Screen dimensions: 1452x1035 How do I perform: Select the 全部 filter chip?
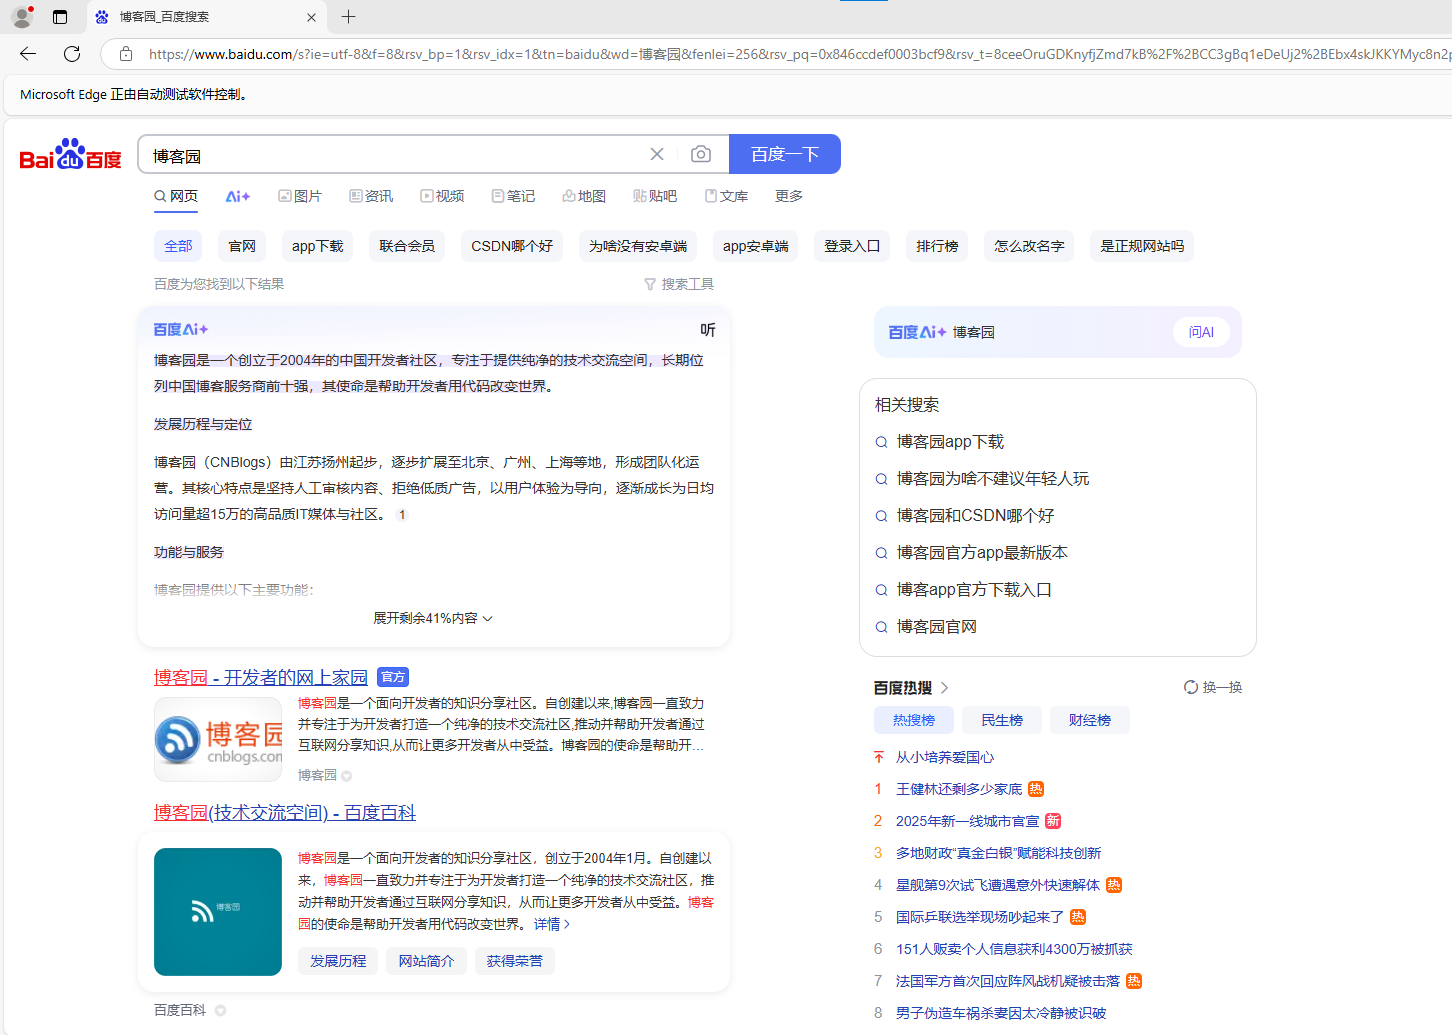[178, 246]
